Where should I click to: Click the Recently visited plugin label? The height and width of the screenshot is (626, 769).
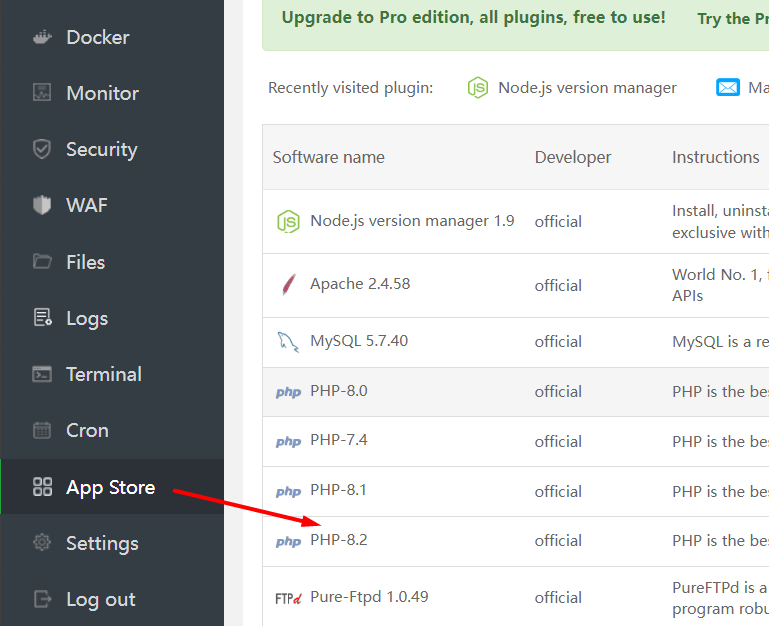[351, 88]
